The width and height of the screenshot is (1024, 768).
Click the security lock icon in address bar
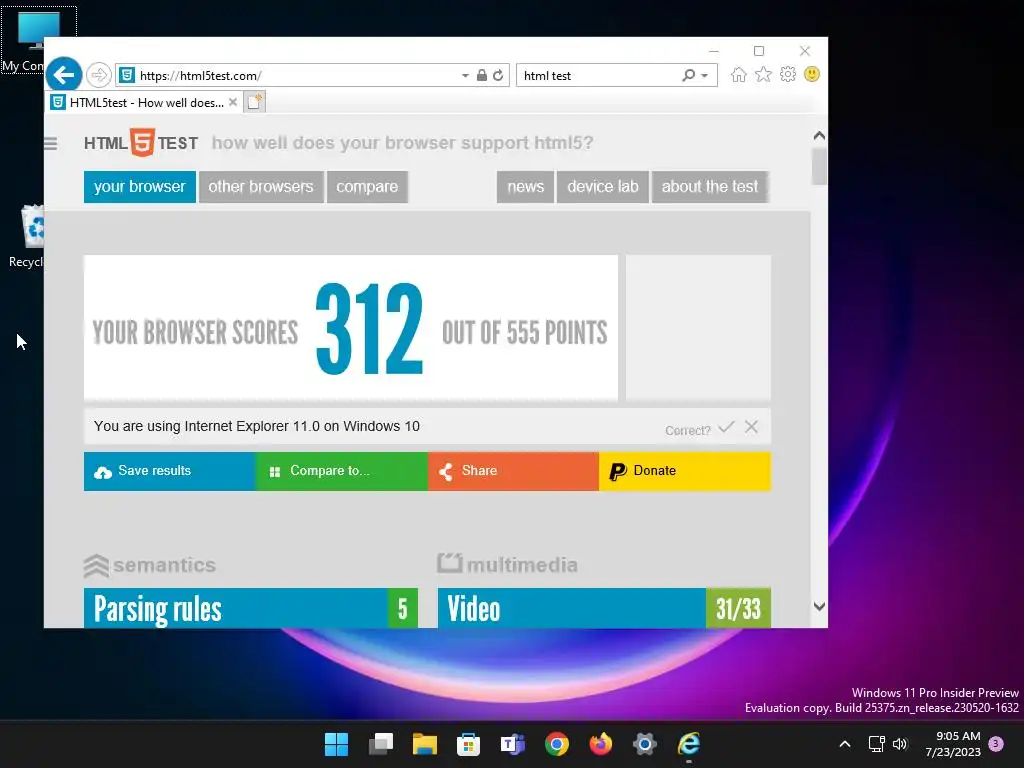click(481, 75)
